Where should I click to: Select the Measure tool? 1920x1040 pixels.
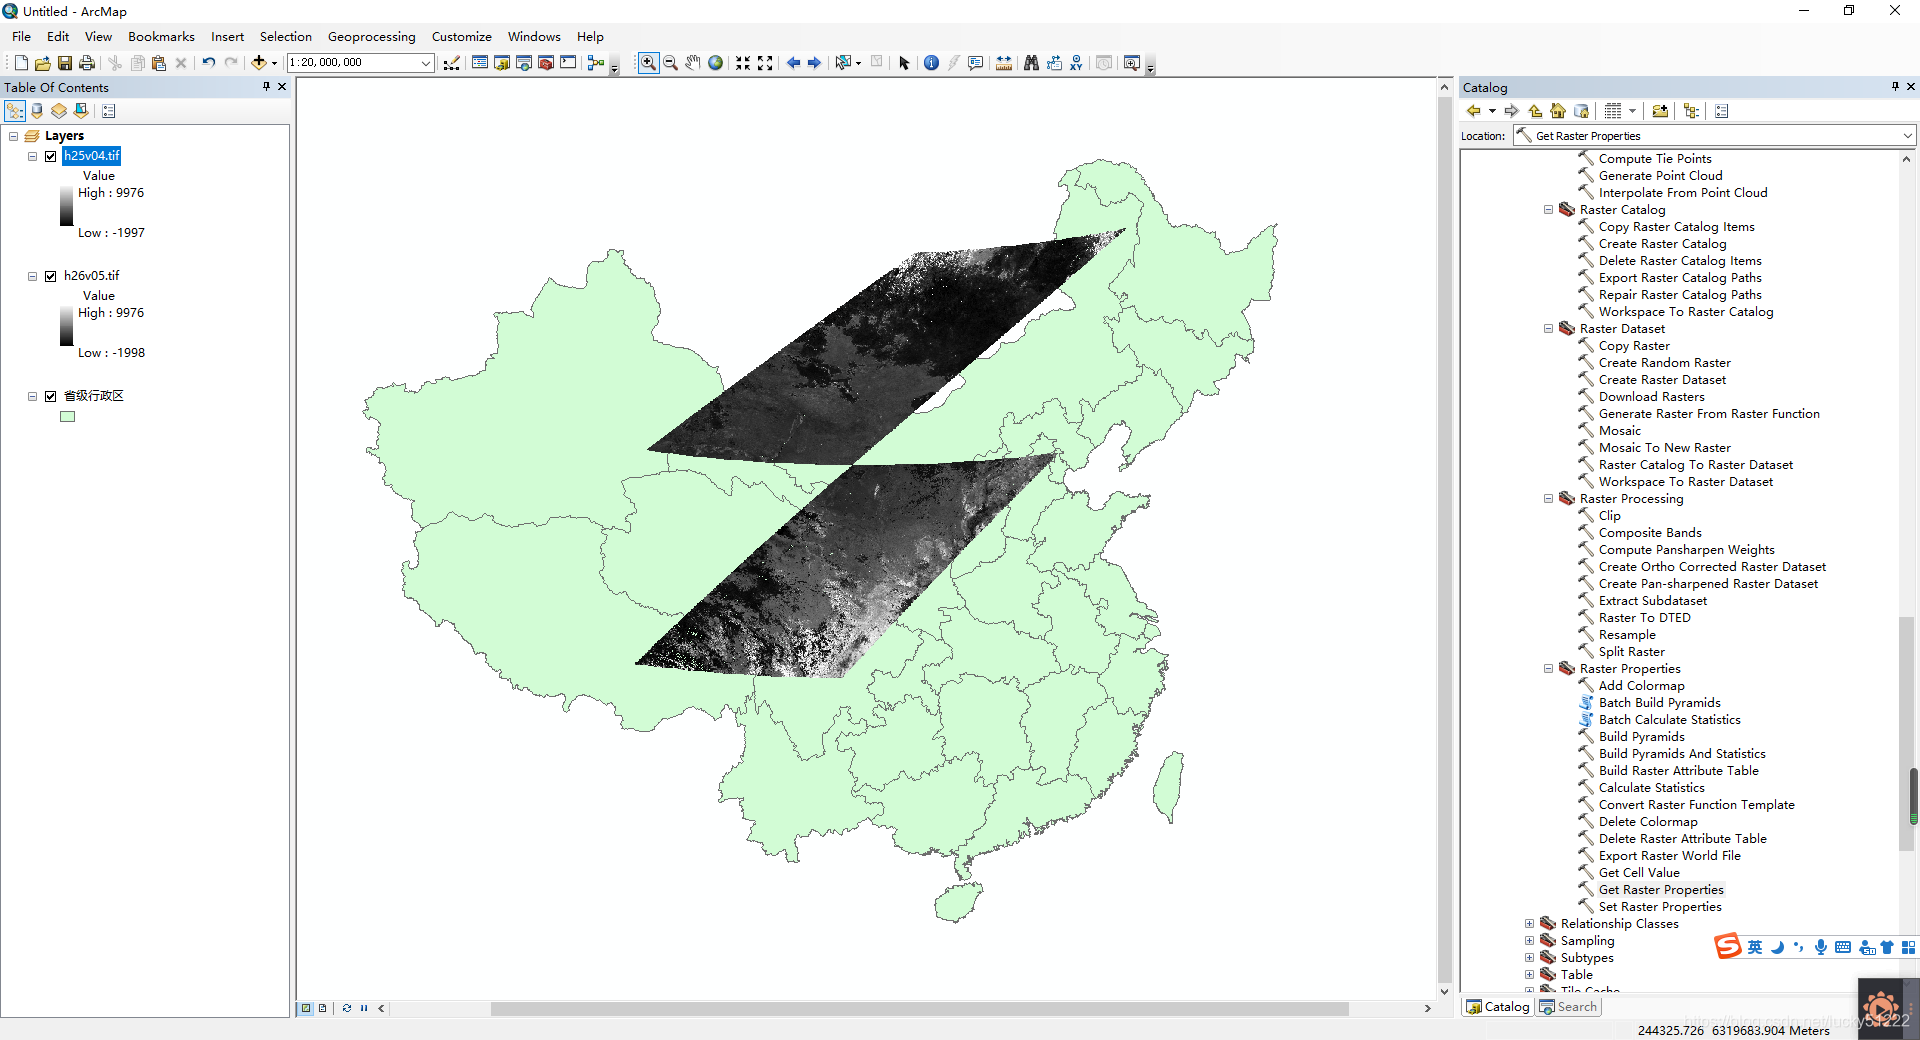1004,62
